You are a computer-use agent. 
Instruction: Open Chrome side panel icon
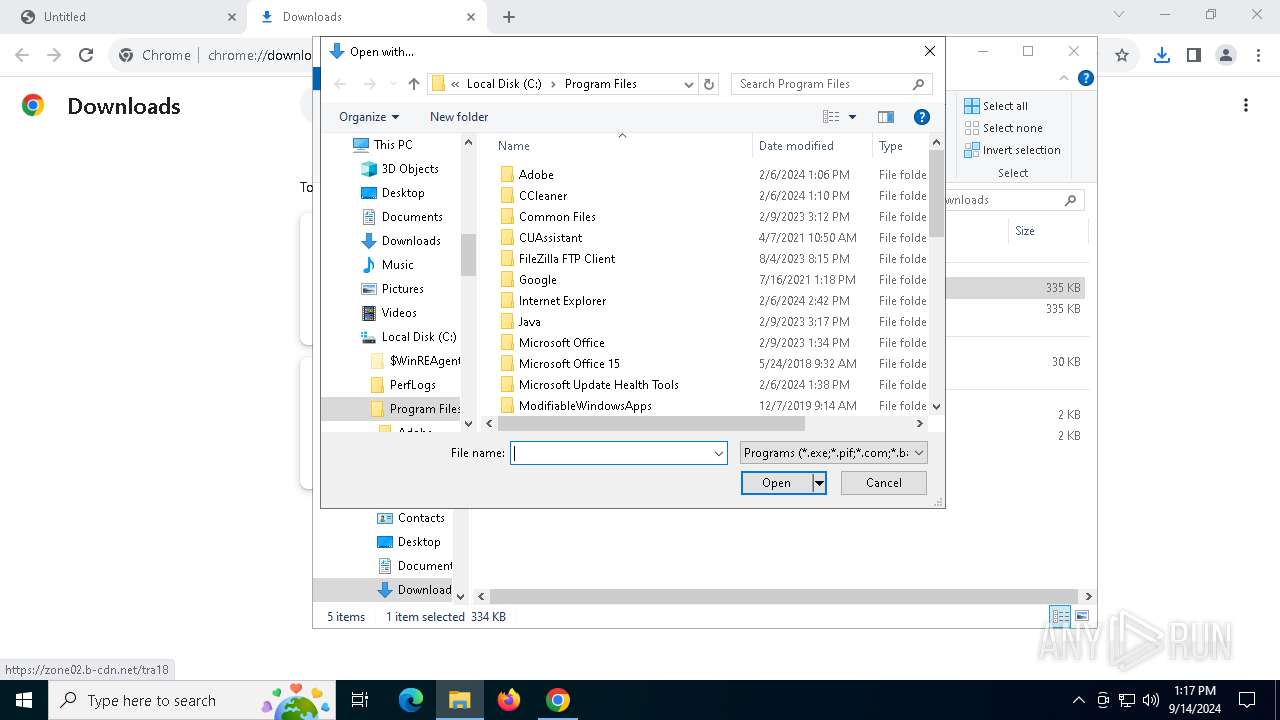pyautogui.click(x=1193, y=55)
